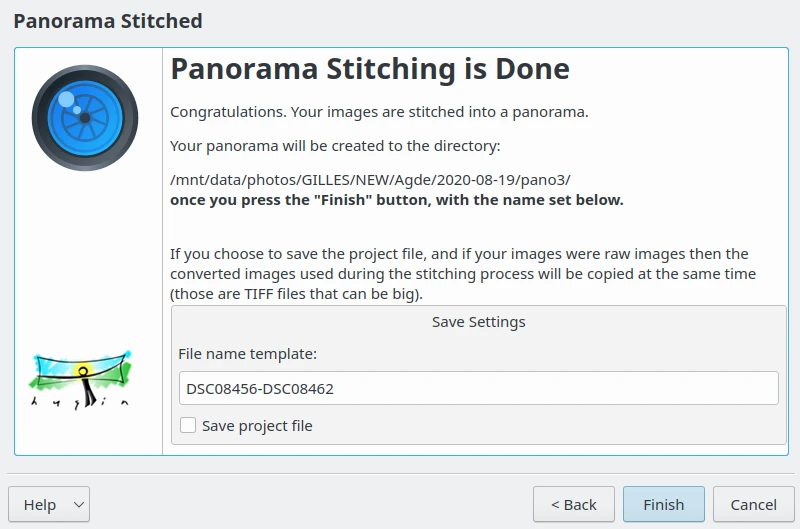Click the "Save project file" label text
This screenshot has height=529, width=800.
coord(257,426)
